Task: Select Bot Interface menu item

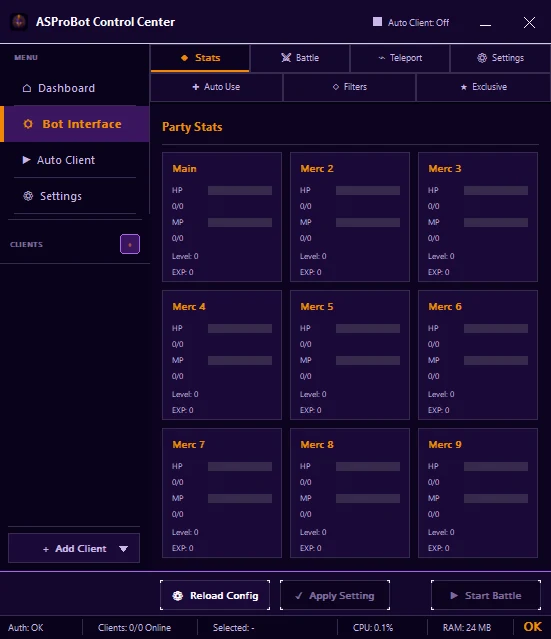Action: (x=75, y=124)
